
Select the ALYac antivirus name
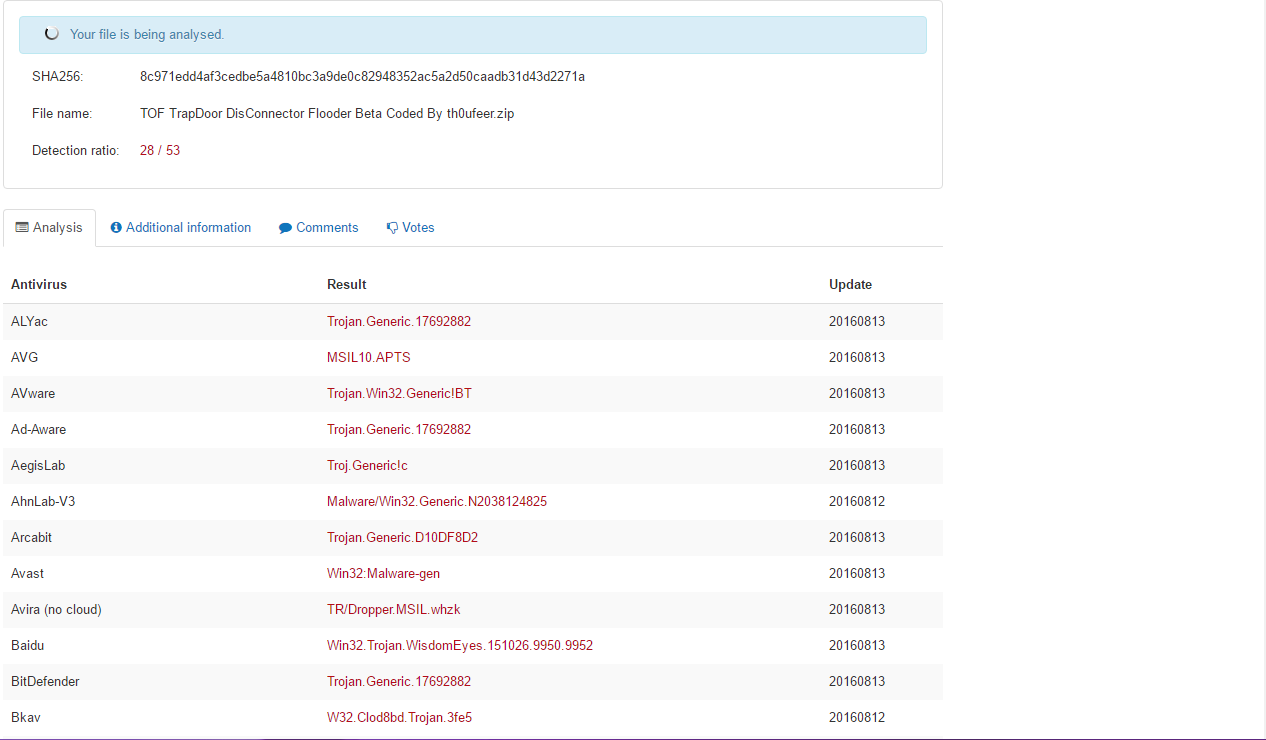tap(29, 322)
